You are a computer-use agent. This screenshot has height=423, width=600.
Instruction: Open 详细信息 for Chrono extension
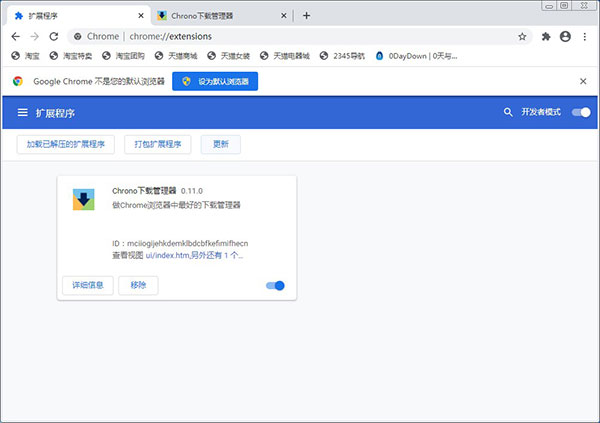click(87, 286)
